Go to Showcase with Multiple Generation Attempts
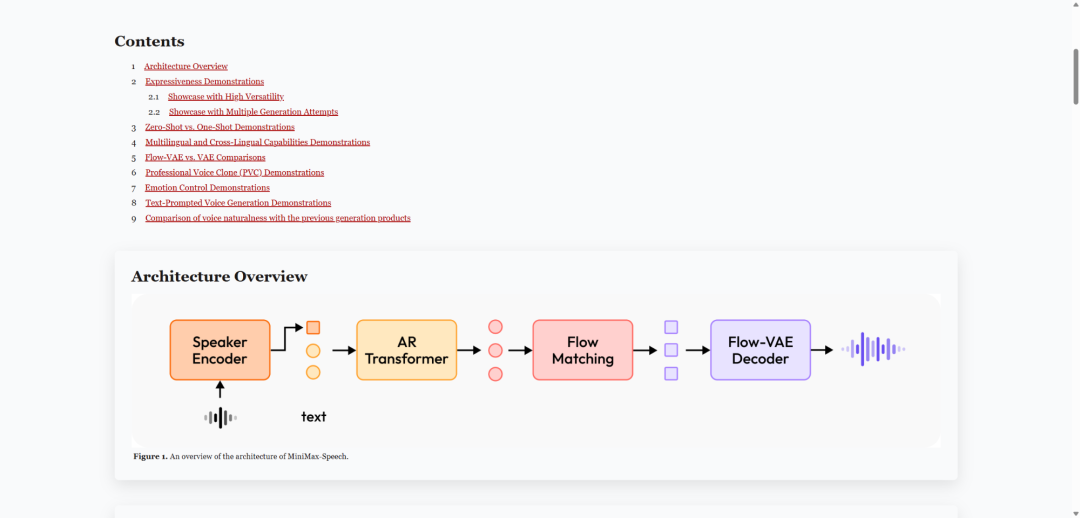This screenshot has width=1080, height=518. pyautogui.click(x=253, y=112)
